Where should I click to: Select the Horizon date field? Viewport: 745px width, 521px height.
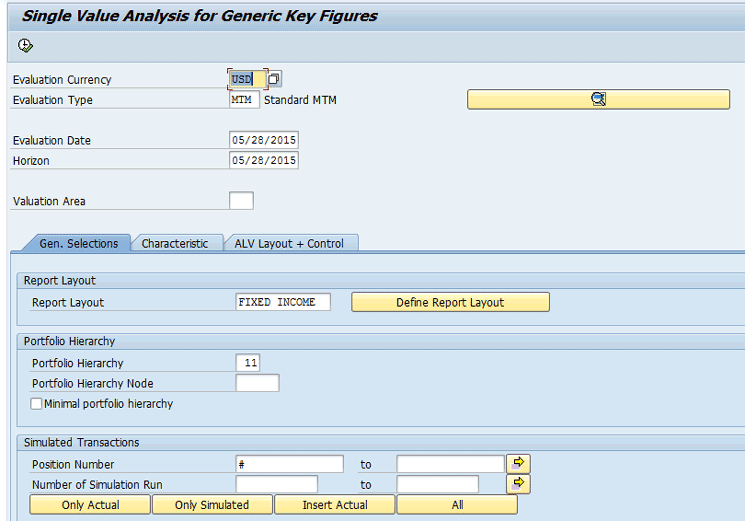pyautogui.click(x=264, y=160)
